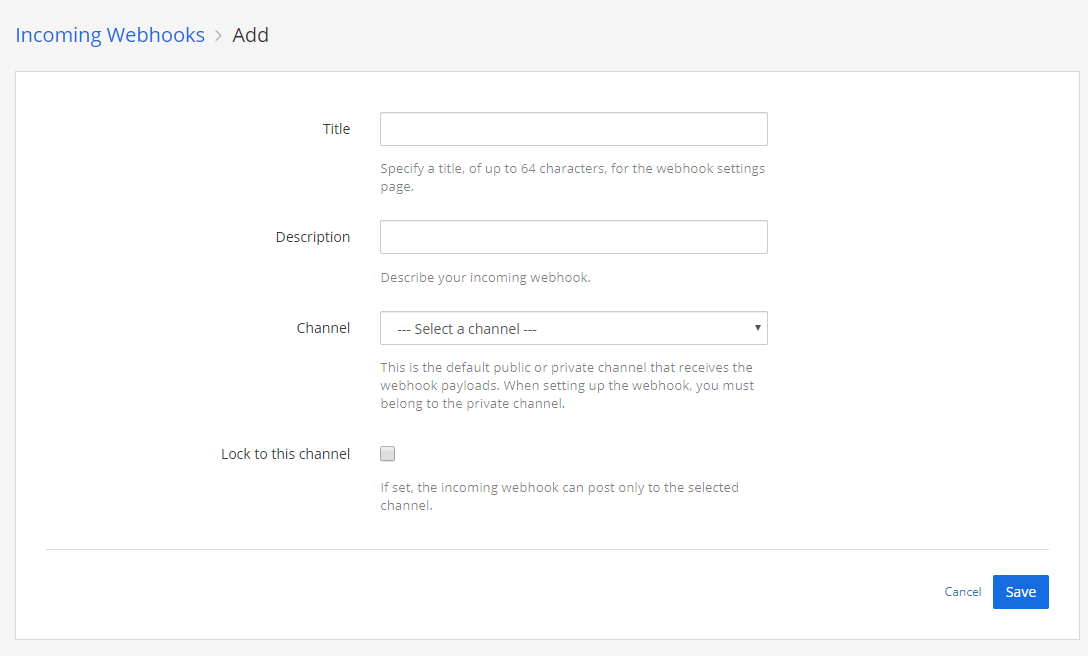Click the 'Title' field label

pyautogui.click(x=336, y=129)
